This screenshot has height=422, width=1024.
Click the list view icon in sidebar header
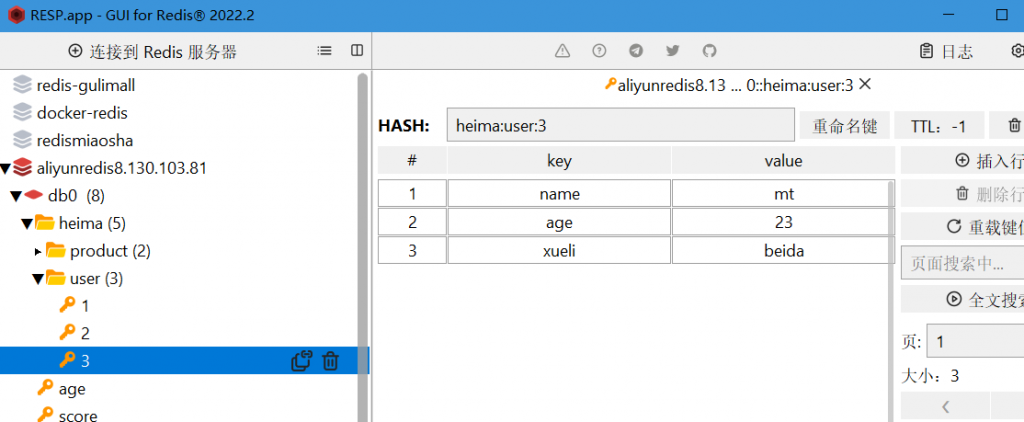(x=324, y=51)
